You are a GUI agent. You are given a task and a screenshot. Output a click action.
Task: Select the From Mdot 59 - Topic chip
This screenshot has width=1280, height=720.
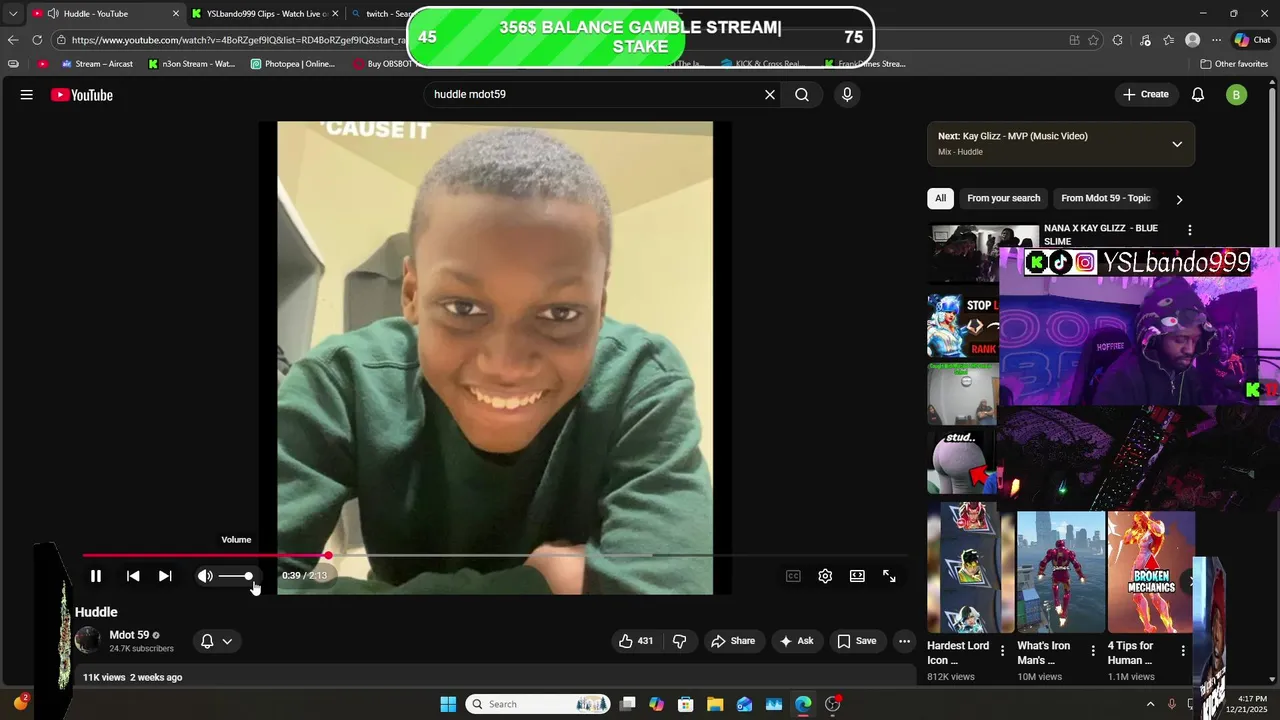point(1106,198)
